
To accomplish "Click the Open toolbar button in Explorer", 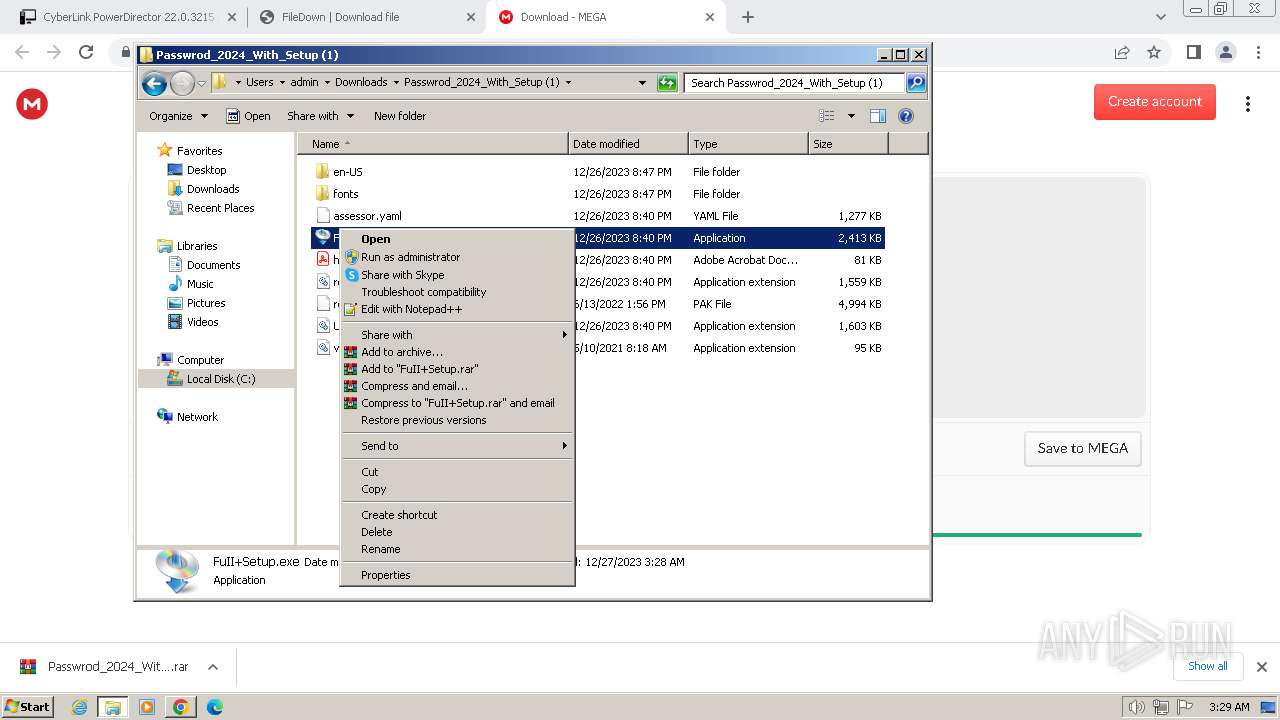I will point(248,116).
